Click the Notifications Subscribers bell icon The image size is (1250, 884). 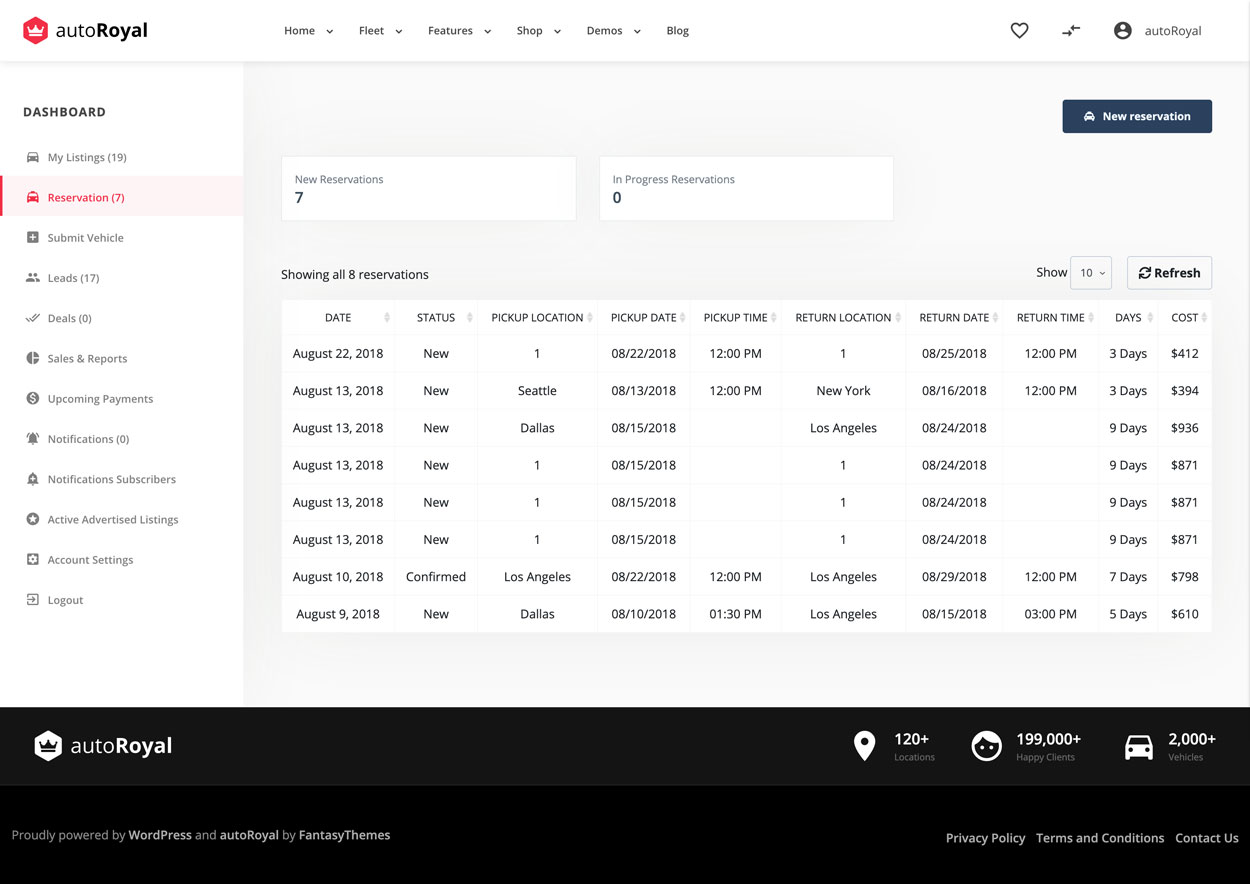pyautogui.click(x=33, y=479)
